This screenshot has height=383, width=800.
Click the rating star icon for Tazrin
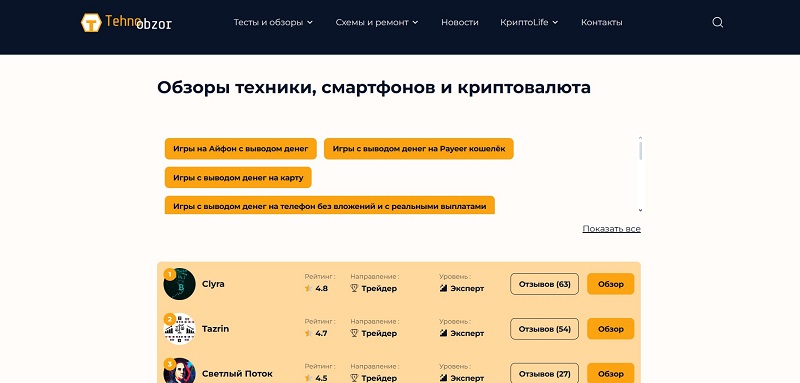tap(308, 333)
